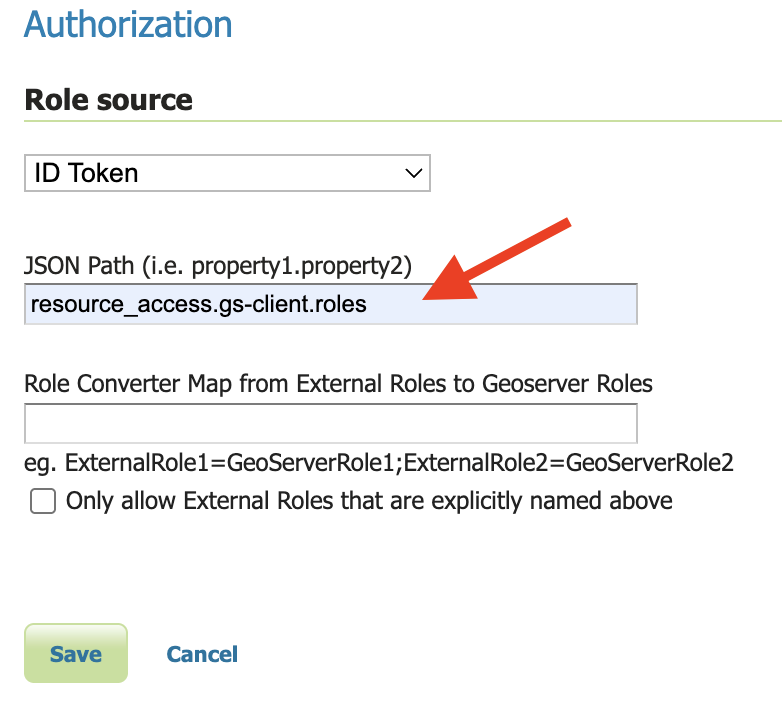Viewport: 782px width, 728px height.
Task: Click the 'resource_access.gs-client.roles' text in the field
Action: (x=199, y=305)
